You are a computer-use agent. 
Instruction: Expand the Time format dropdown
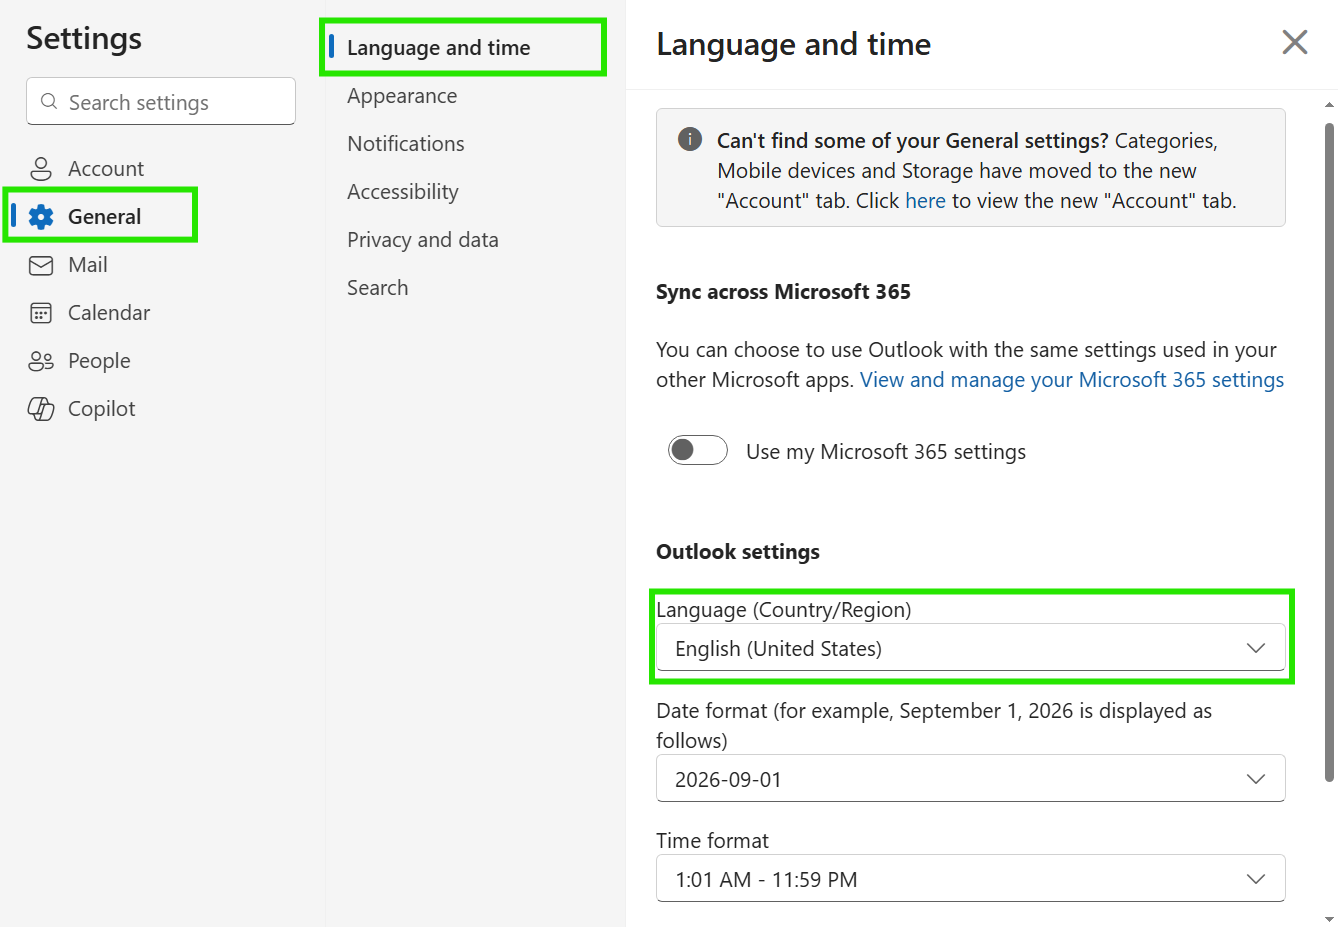[x=971, y=878]
